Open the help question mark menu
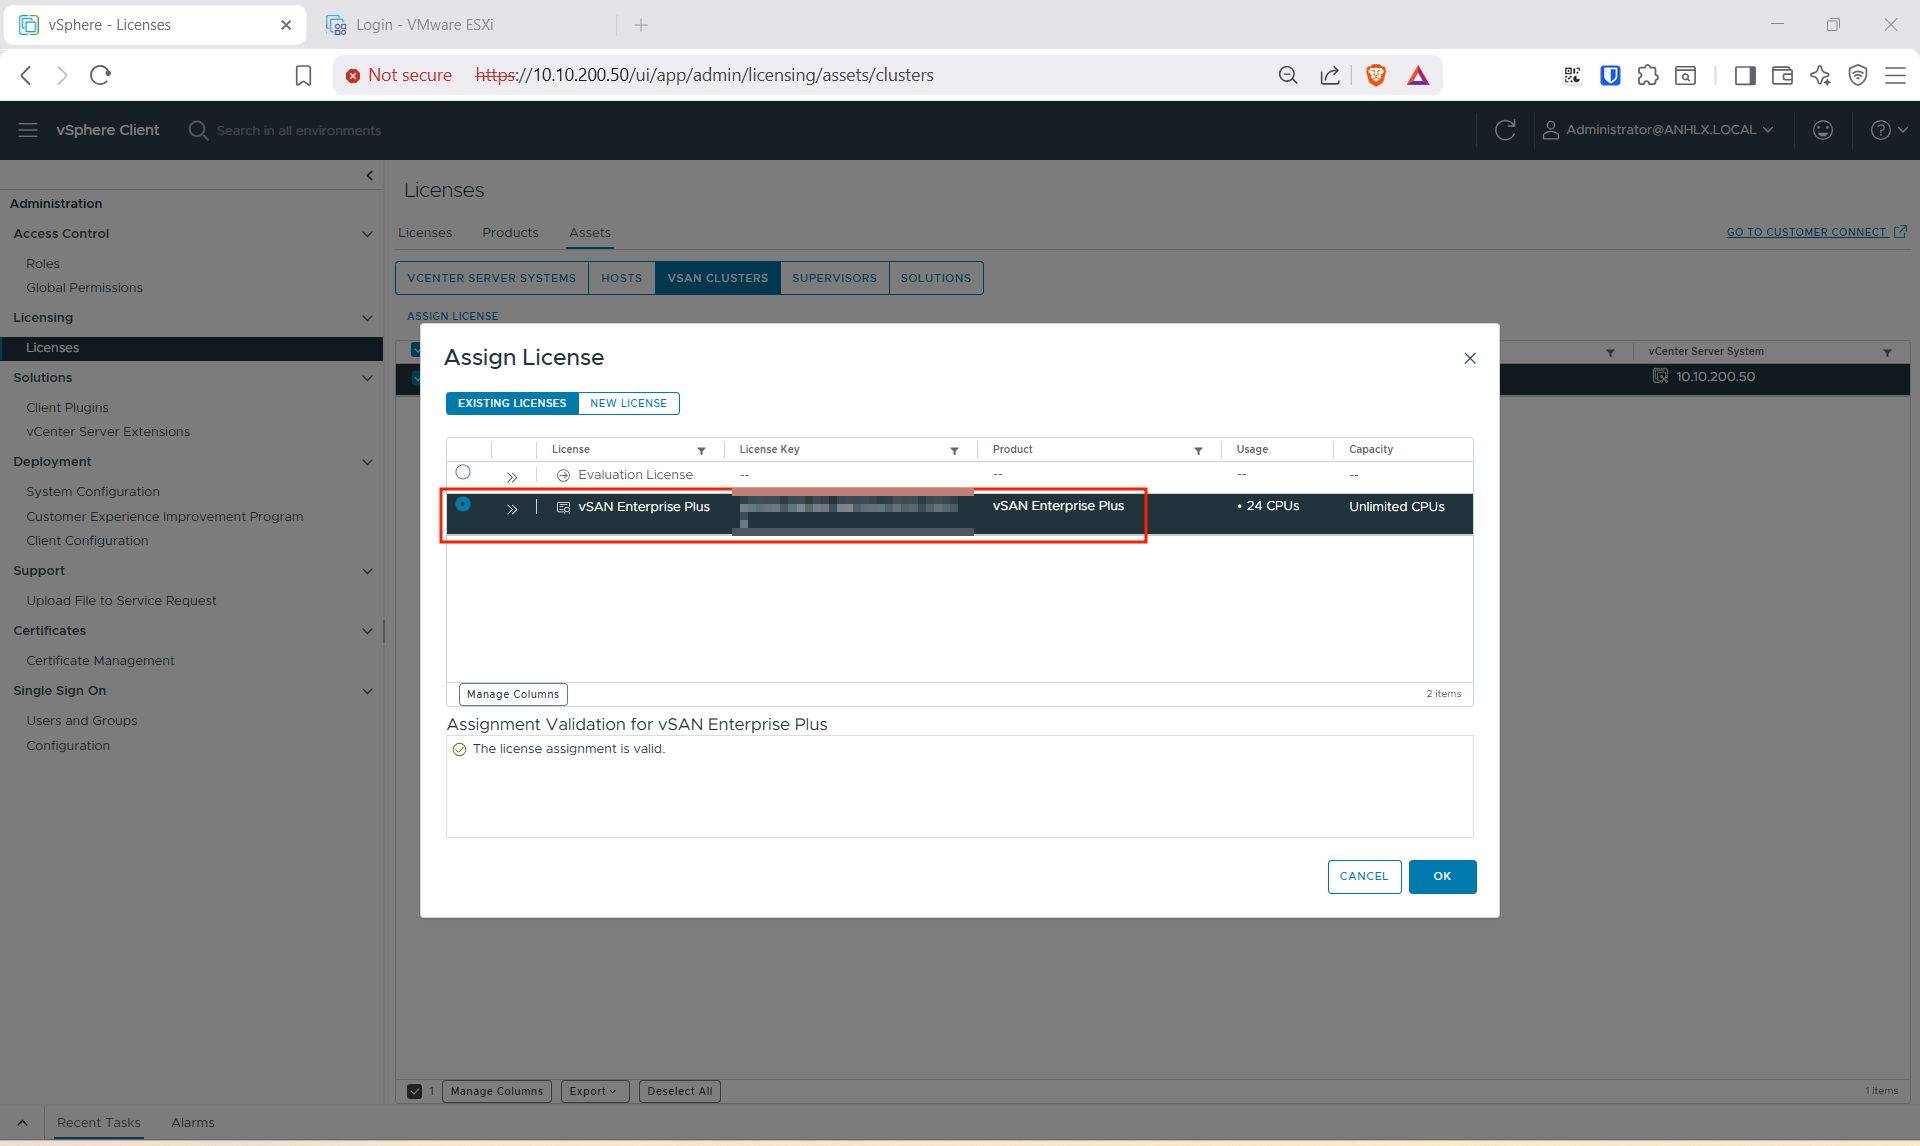 pos(1889,130)
